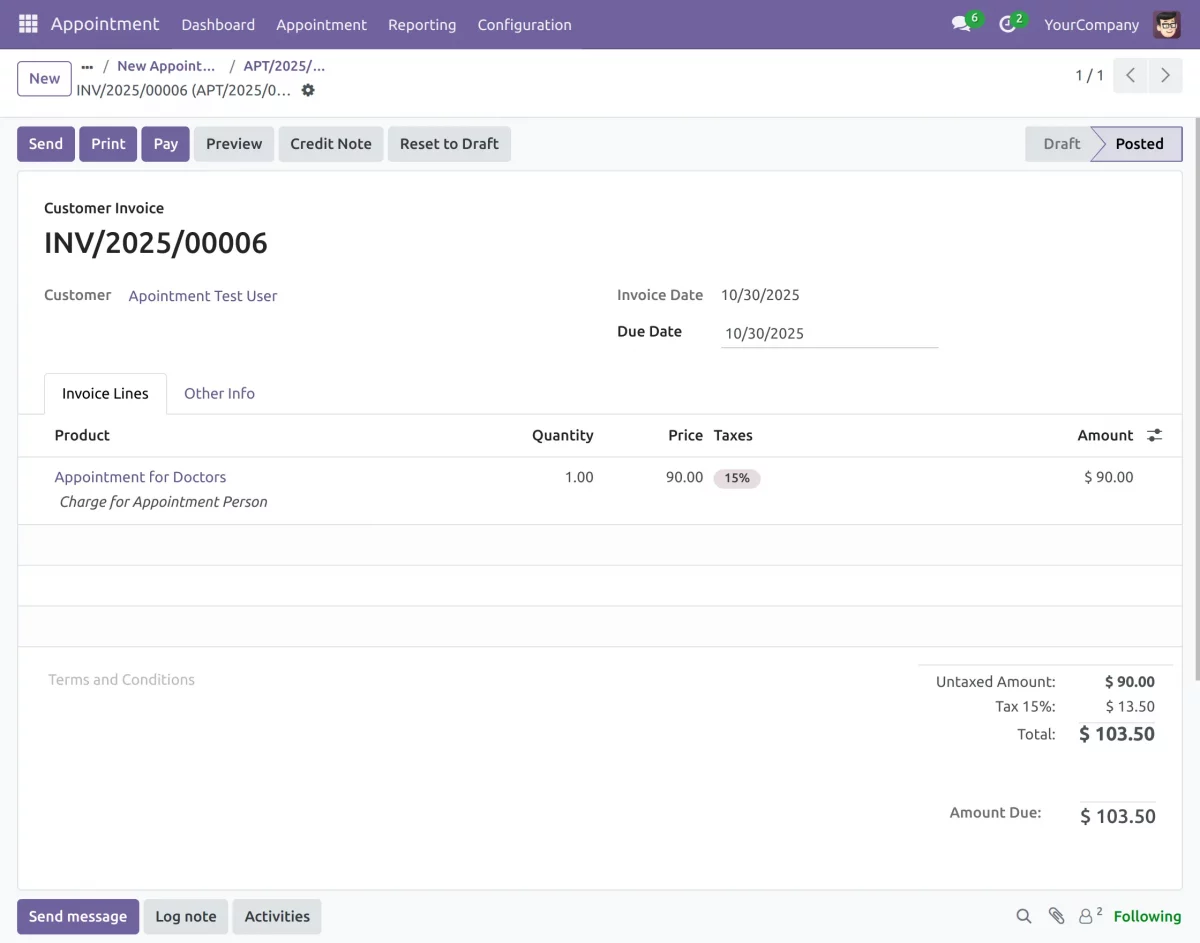Open the Reporting menu
The image size is (1200, 943).
click(422, 24)
